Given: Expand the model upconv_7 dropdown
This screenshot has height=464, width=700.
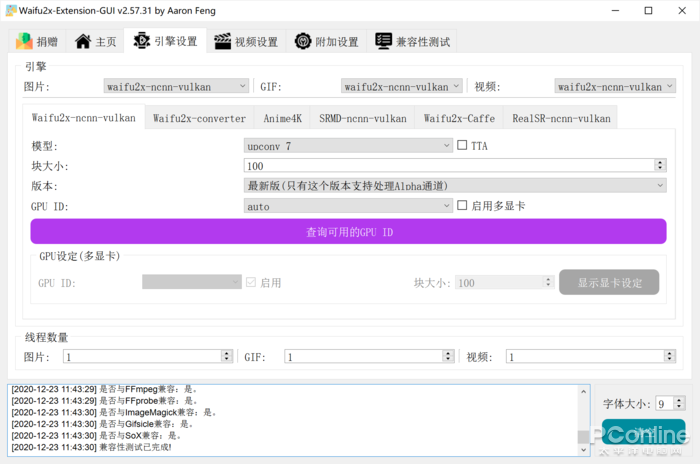Looking at the screenshot, I should pos(348,146).
